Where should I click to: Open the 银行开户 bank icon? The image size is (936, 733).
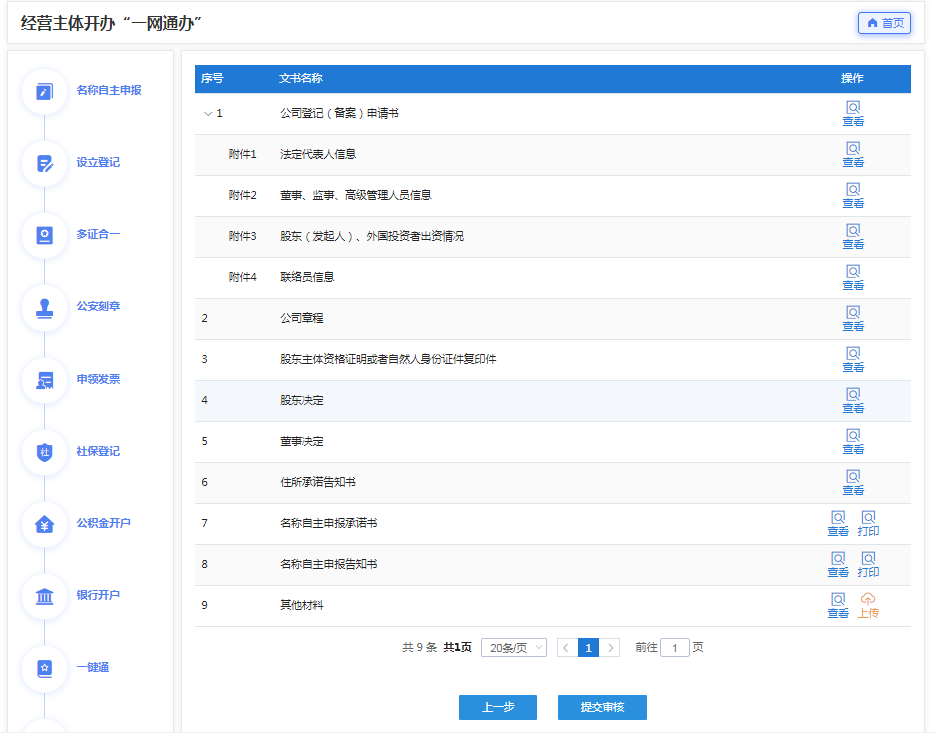[x=44, y=596]
